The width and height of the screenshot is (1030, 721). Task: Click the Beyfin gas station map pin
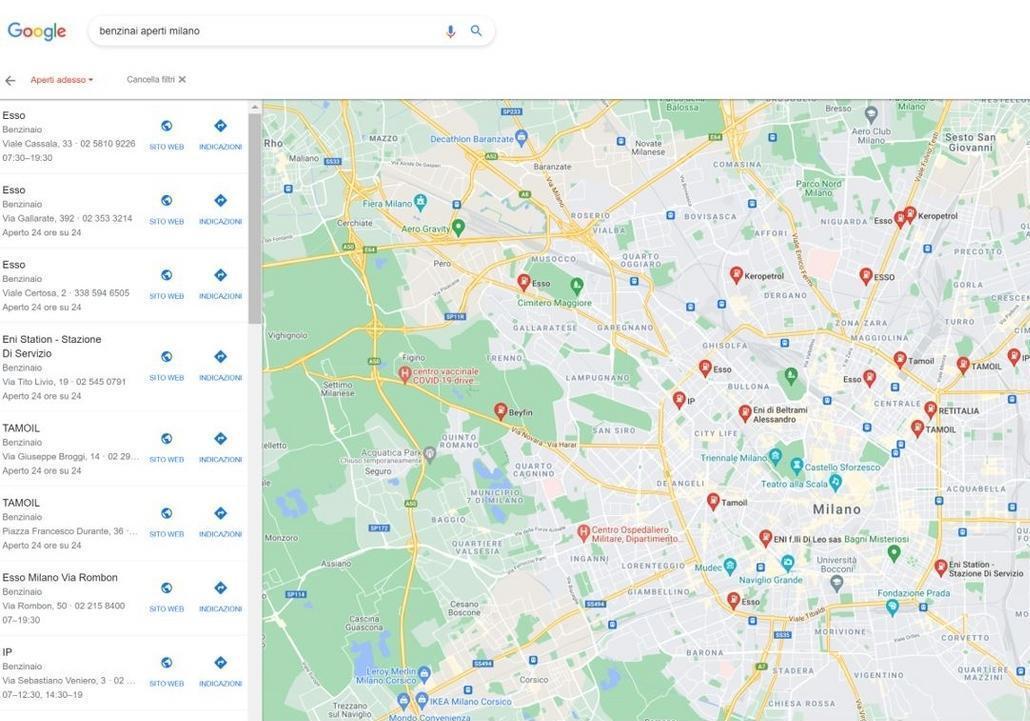(501, 411)
